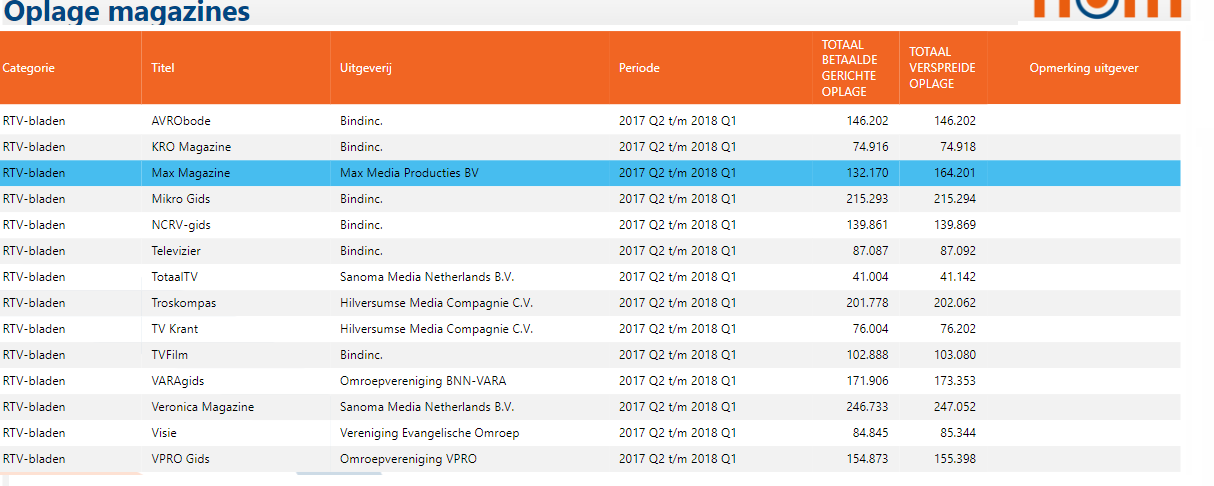Image resolution: width=1214 pixels, height=486 pixels.
Task: Sort by Totaal Verspreide Oplage header
Action: (942, 68)
